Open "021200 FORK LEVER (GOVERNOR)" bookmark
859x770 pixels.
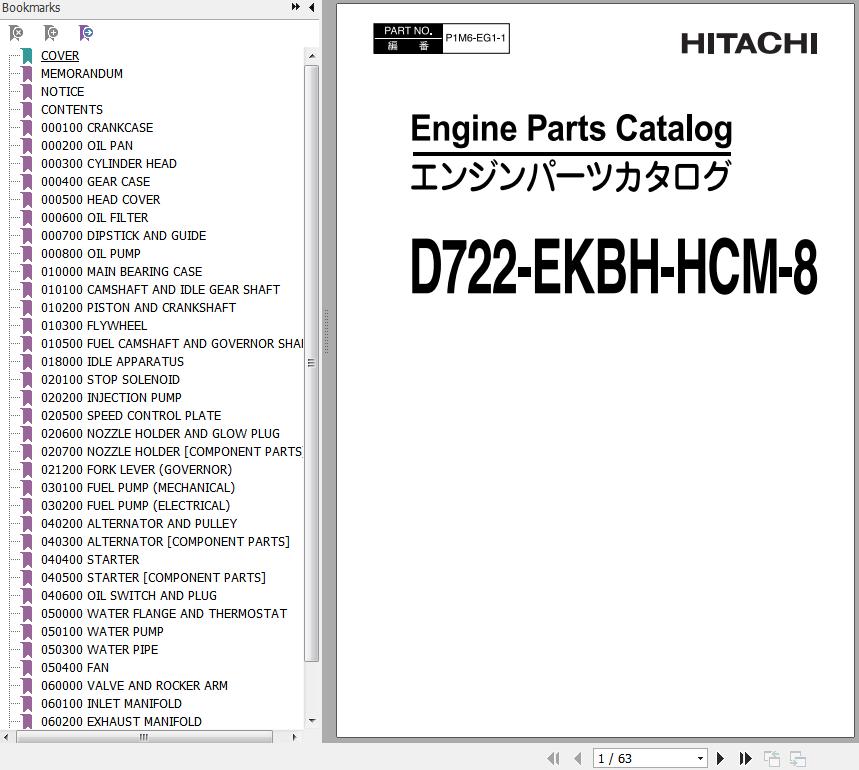pos(136,470)
